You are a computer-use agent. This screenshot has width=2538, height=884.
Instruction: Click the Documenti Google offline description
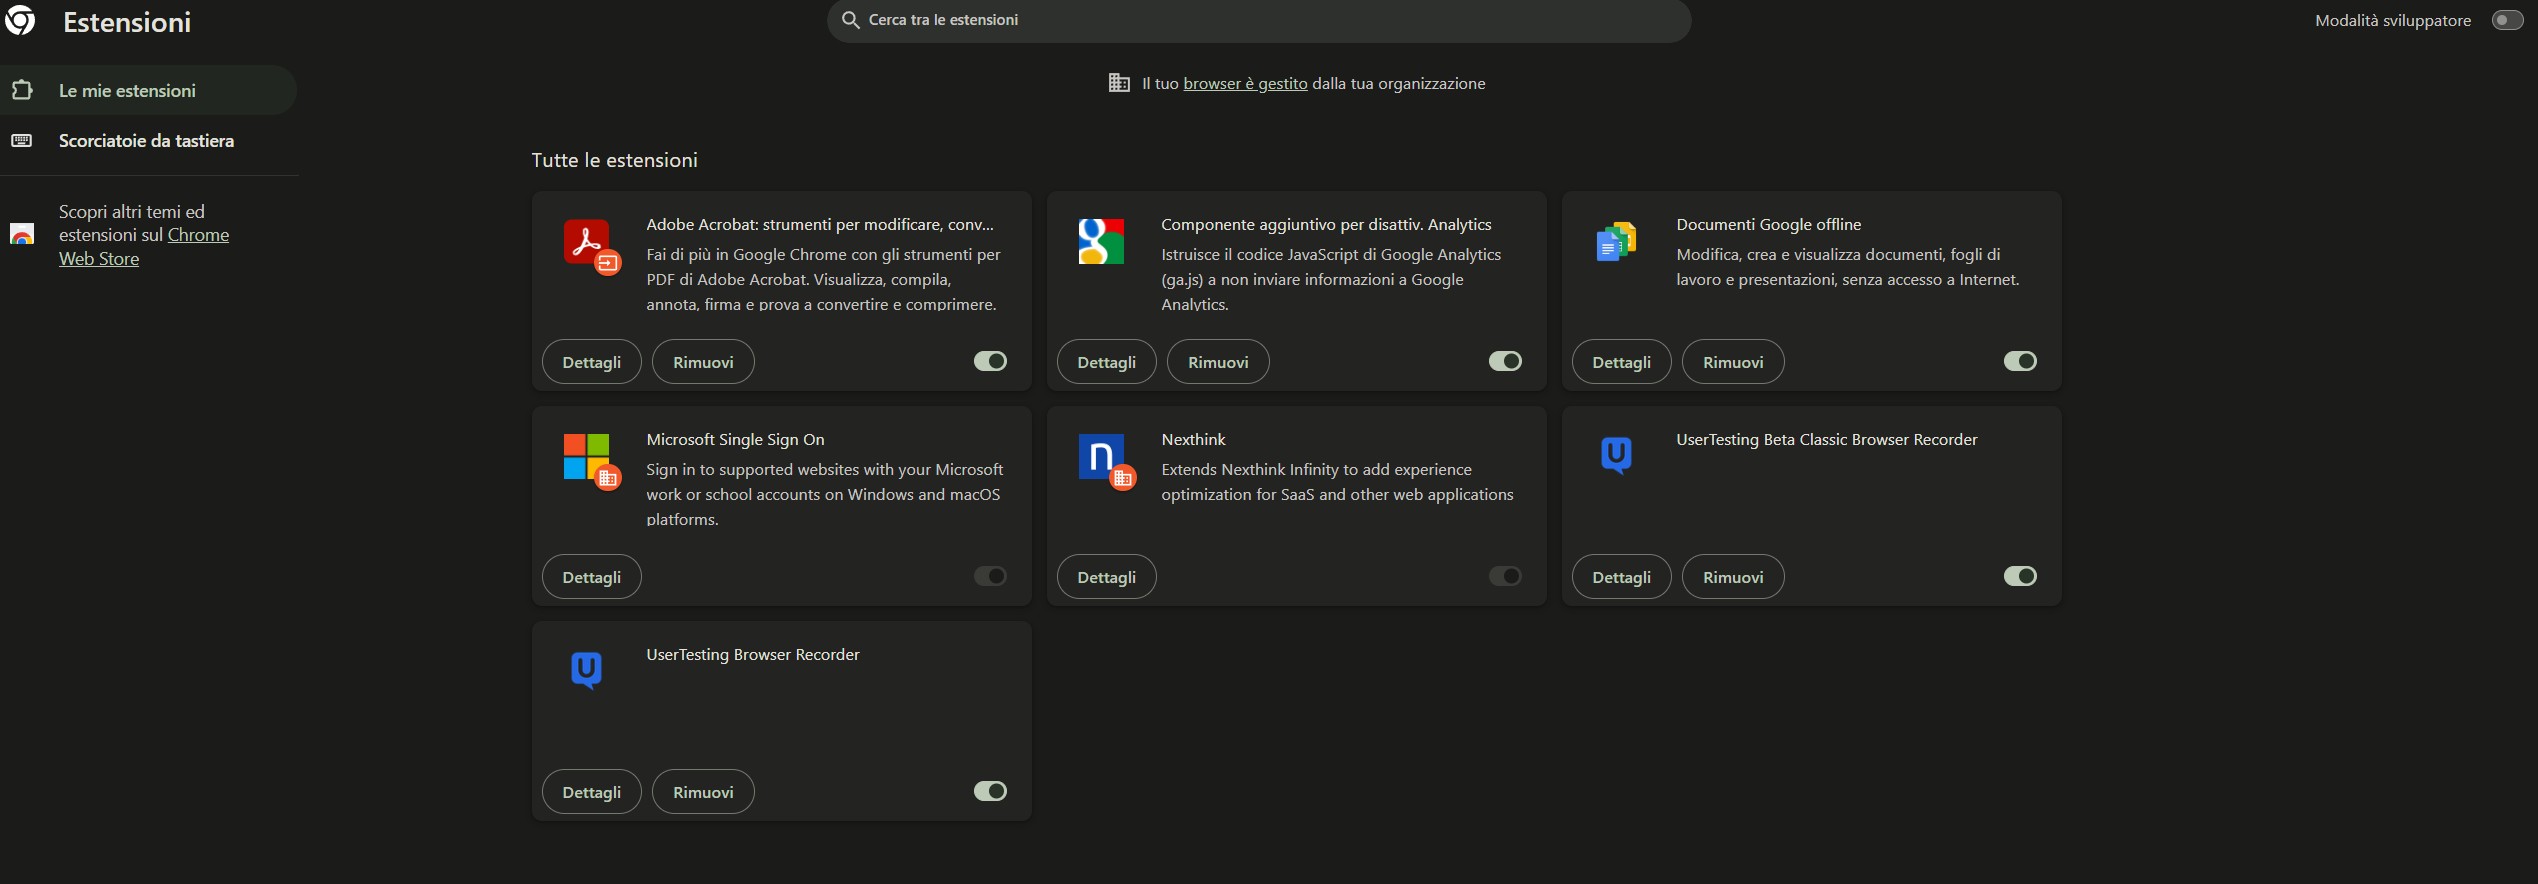coord(1848,267)
